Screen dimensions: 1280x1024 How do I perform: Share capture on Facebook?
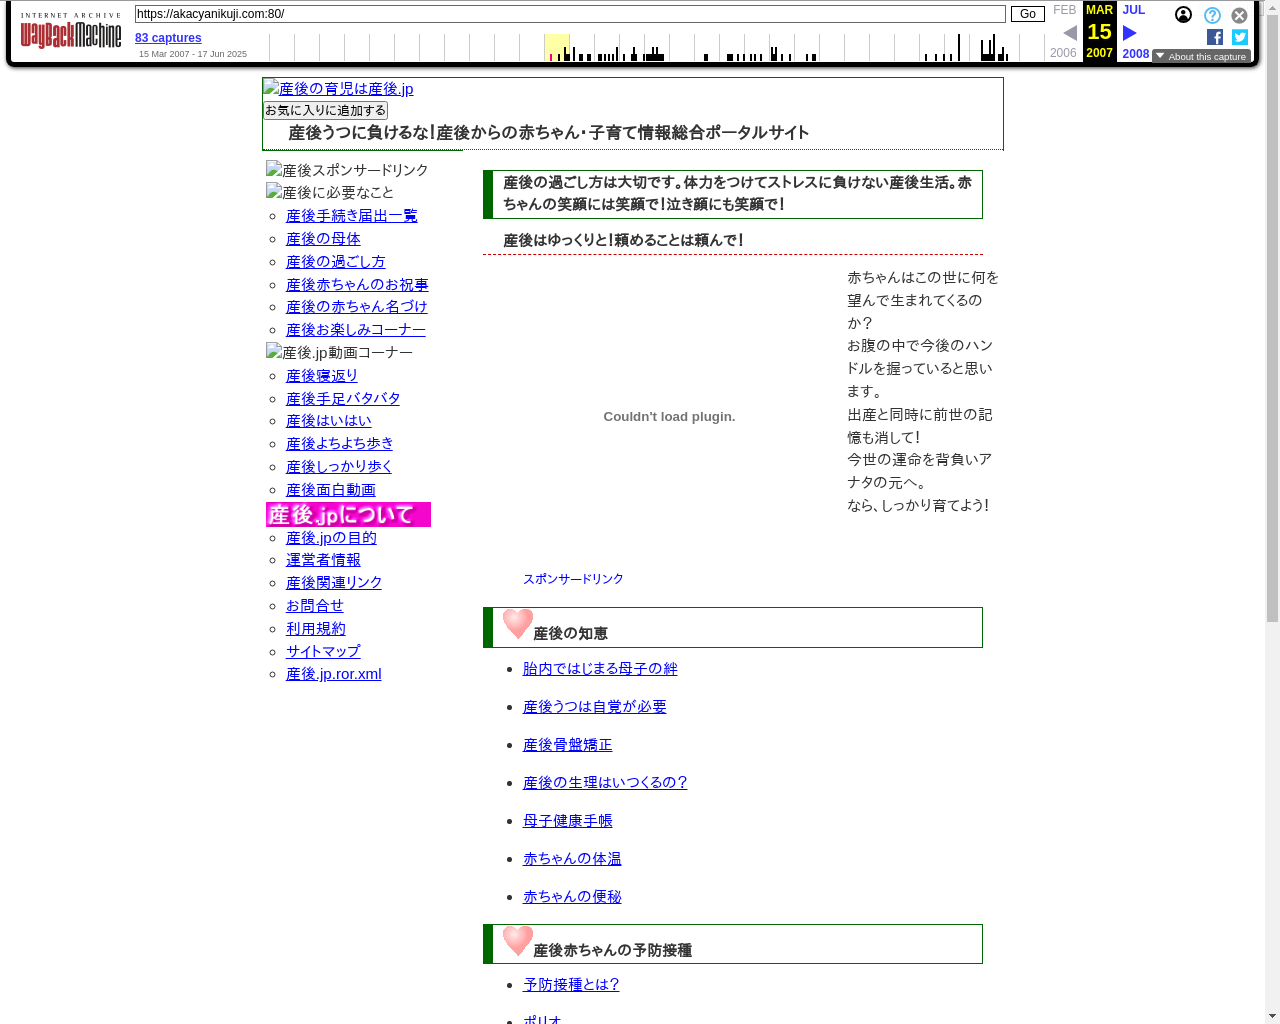(x=1215, y=37)
